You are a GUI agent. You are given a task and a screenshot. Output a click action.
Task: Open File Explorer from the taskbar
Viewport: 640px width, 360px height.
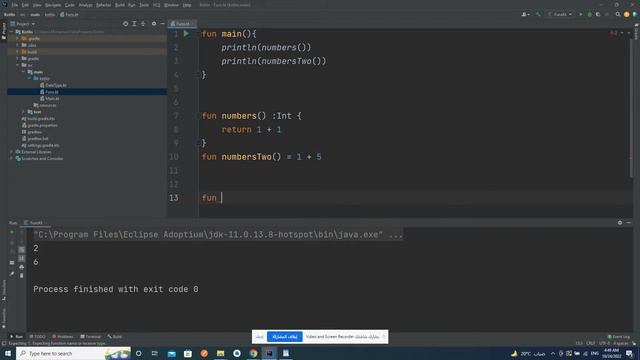(x=220, y=353)
